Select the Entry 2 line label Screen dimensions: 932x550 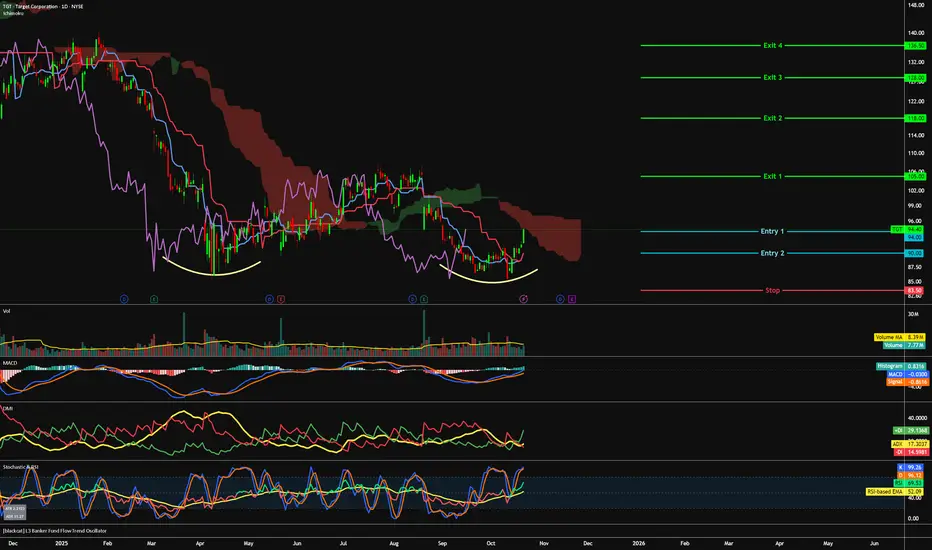click(x=772, y=253)
